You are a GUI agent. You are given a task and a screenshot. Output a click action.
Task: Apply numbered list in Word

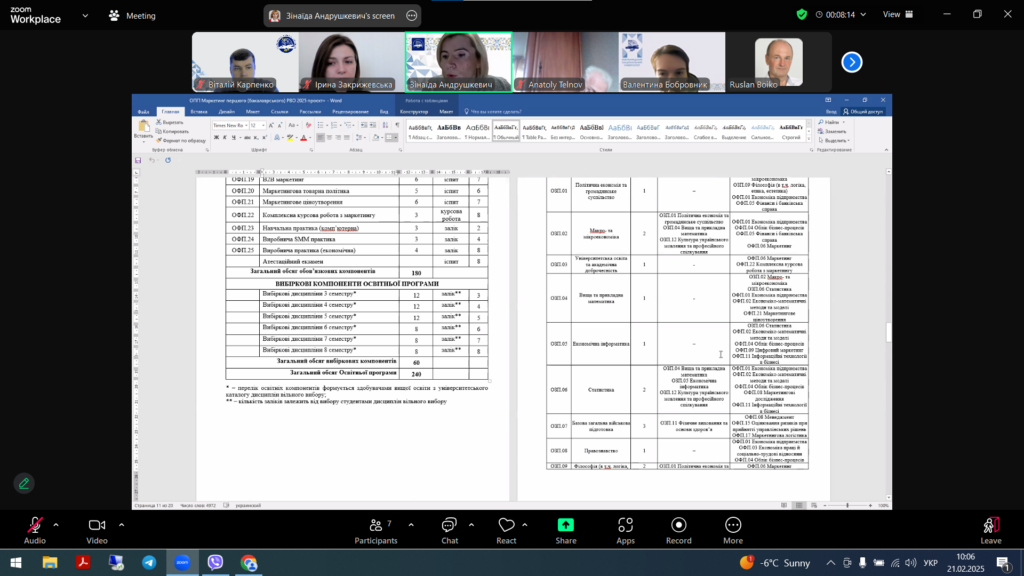pos(334,125)
